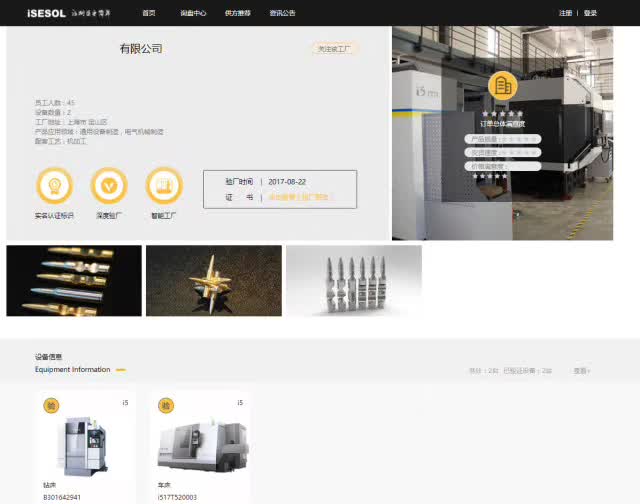Click the yellow factory document icon
This screenshot has width=640, height=504.
pos(503,85)
